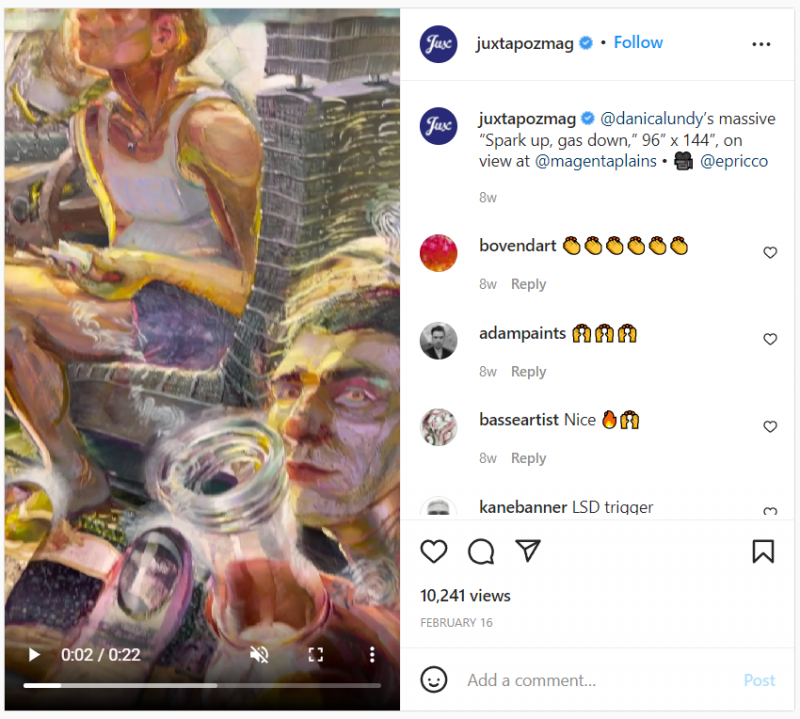The height and width of the screenshot is (719, 800).
Task: Unmute the video audio
Action: tap(259, 655)
